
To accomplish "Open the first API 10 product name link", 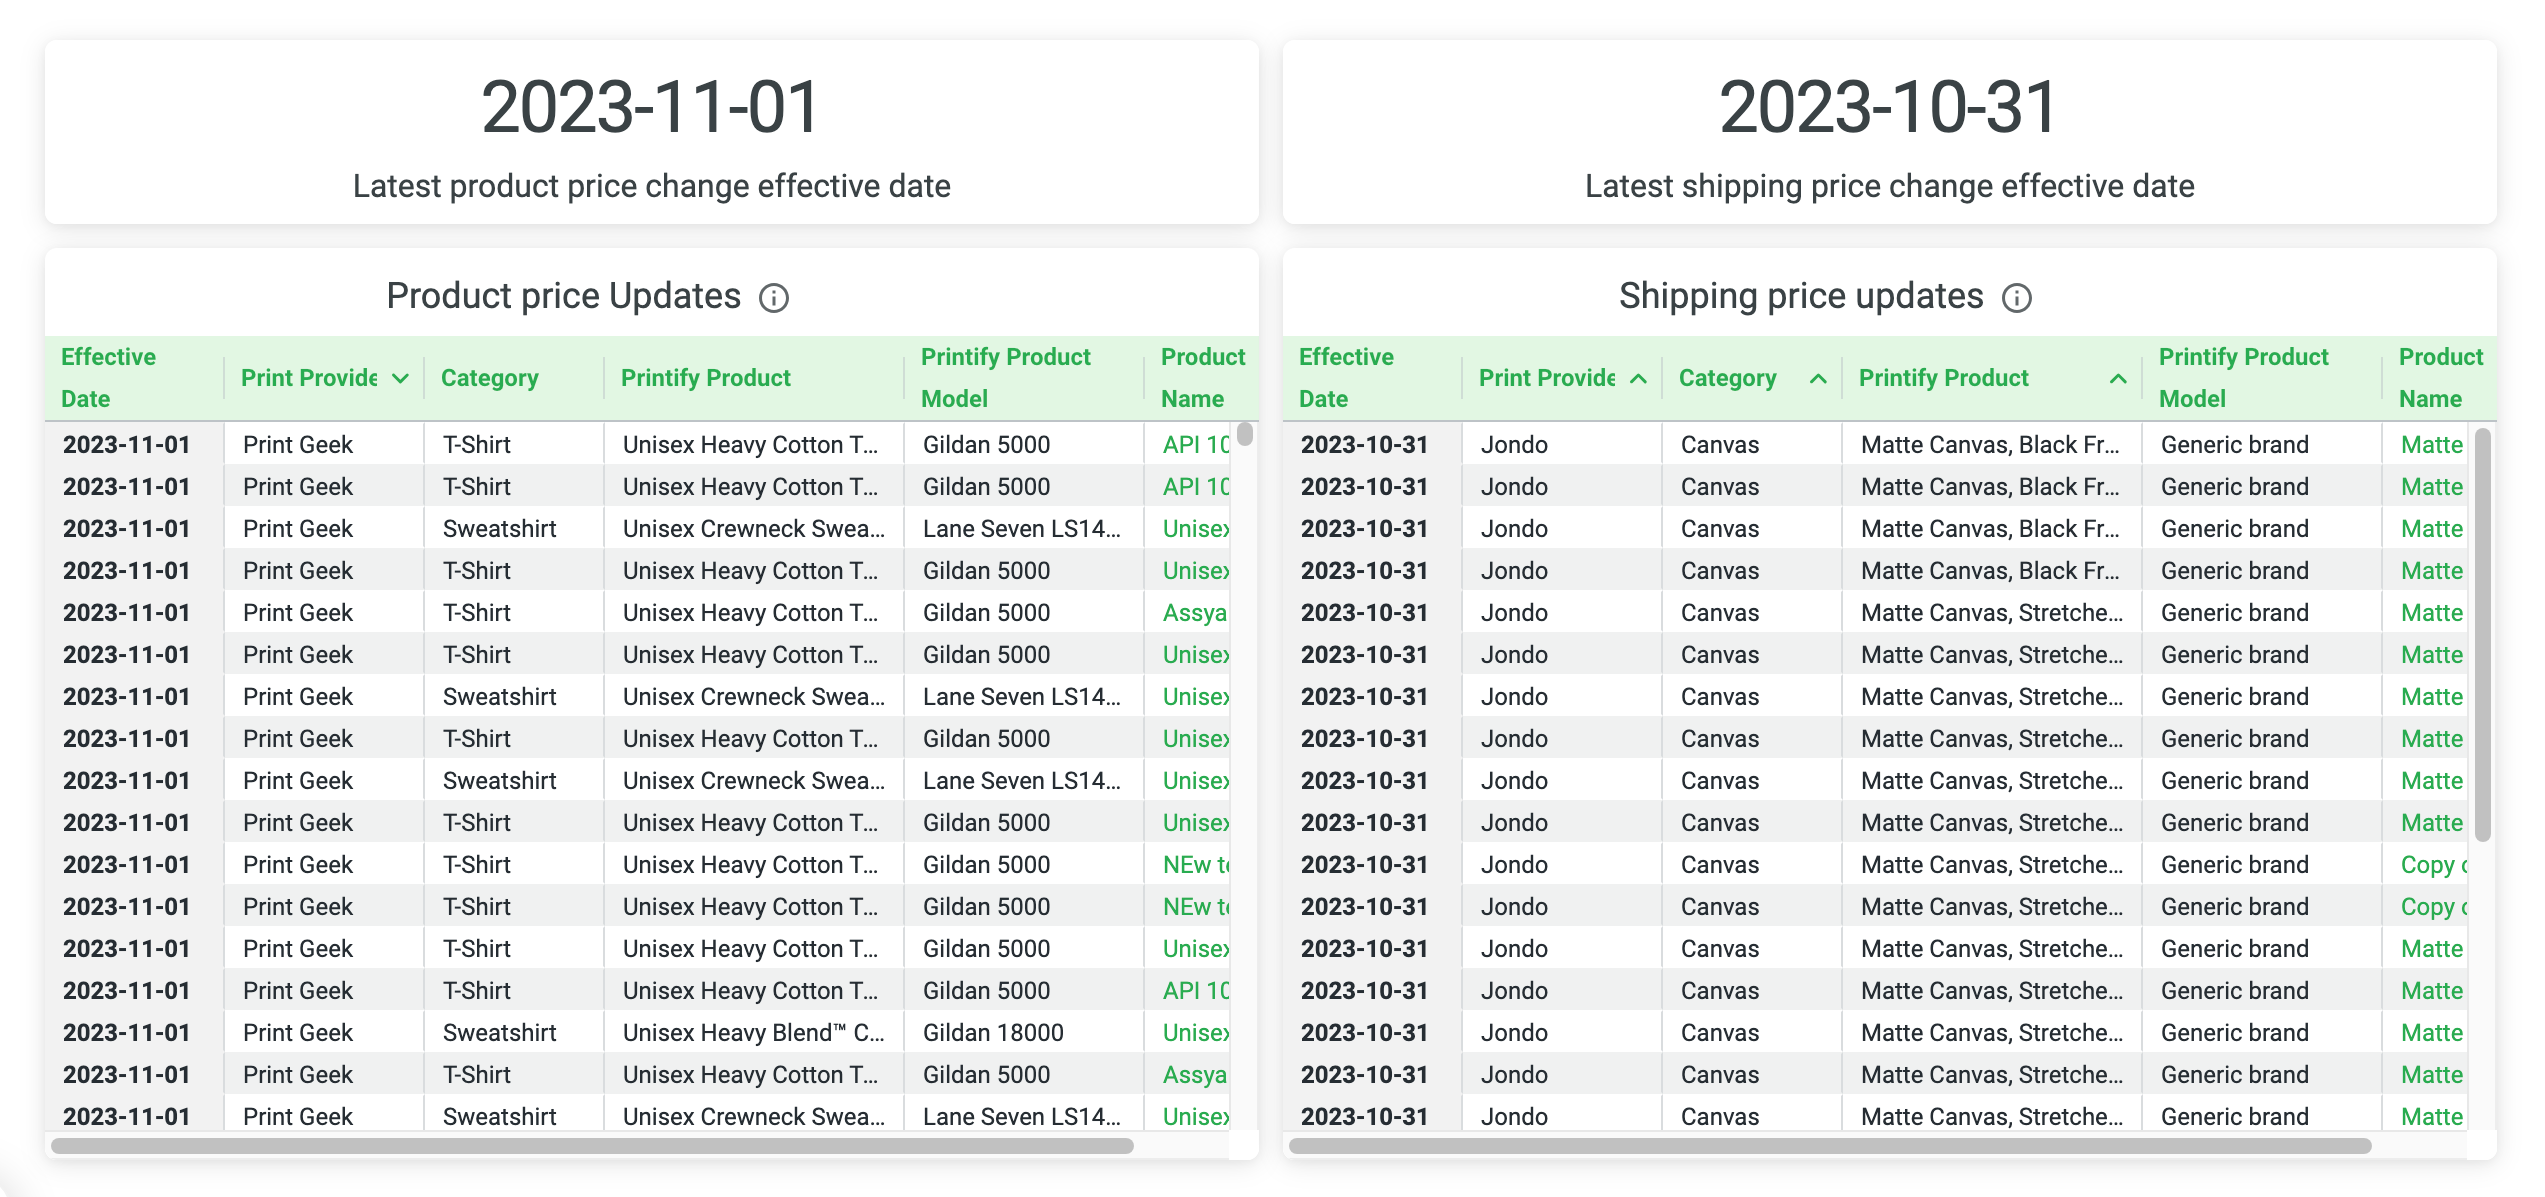I will pyautogui.click(x=1196, y=444).
